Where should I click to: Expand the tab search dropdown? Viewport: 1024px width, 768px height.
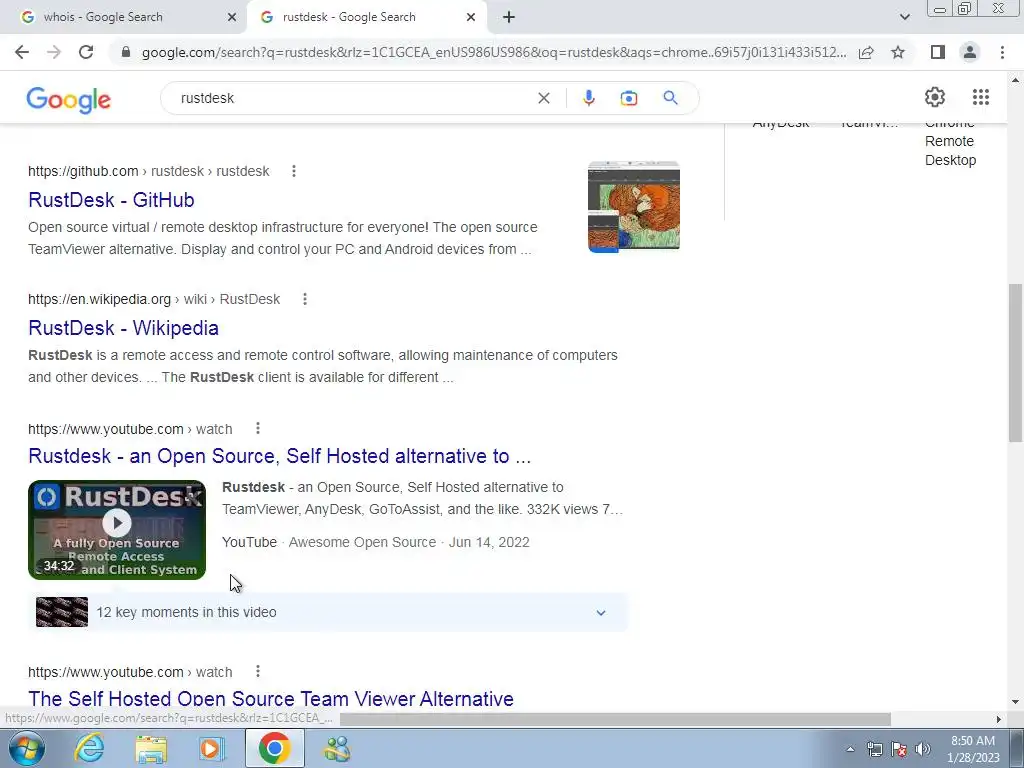pos(904,17)
